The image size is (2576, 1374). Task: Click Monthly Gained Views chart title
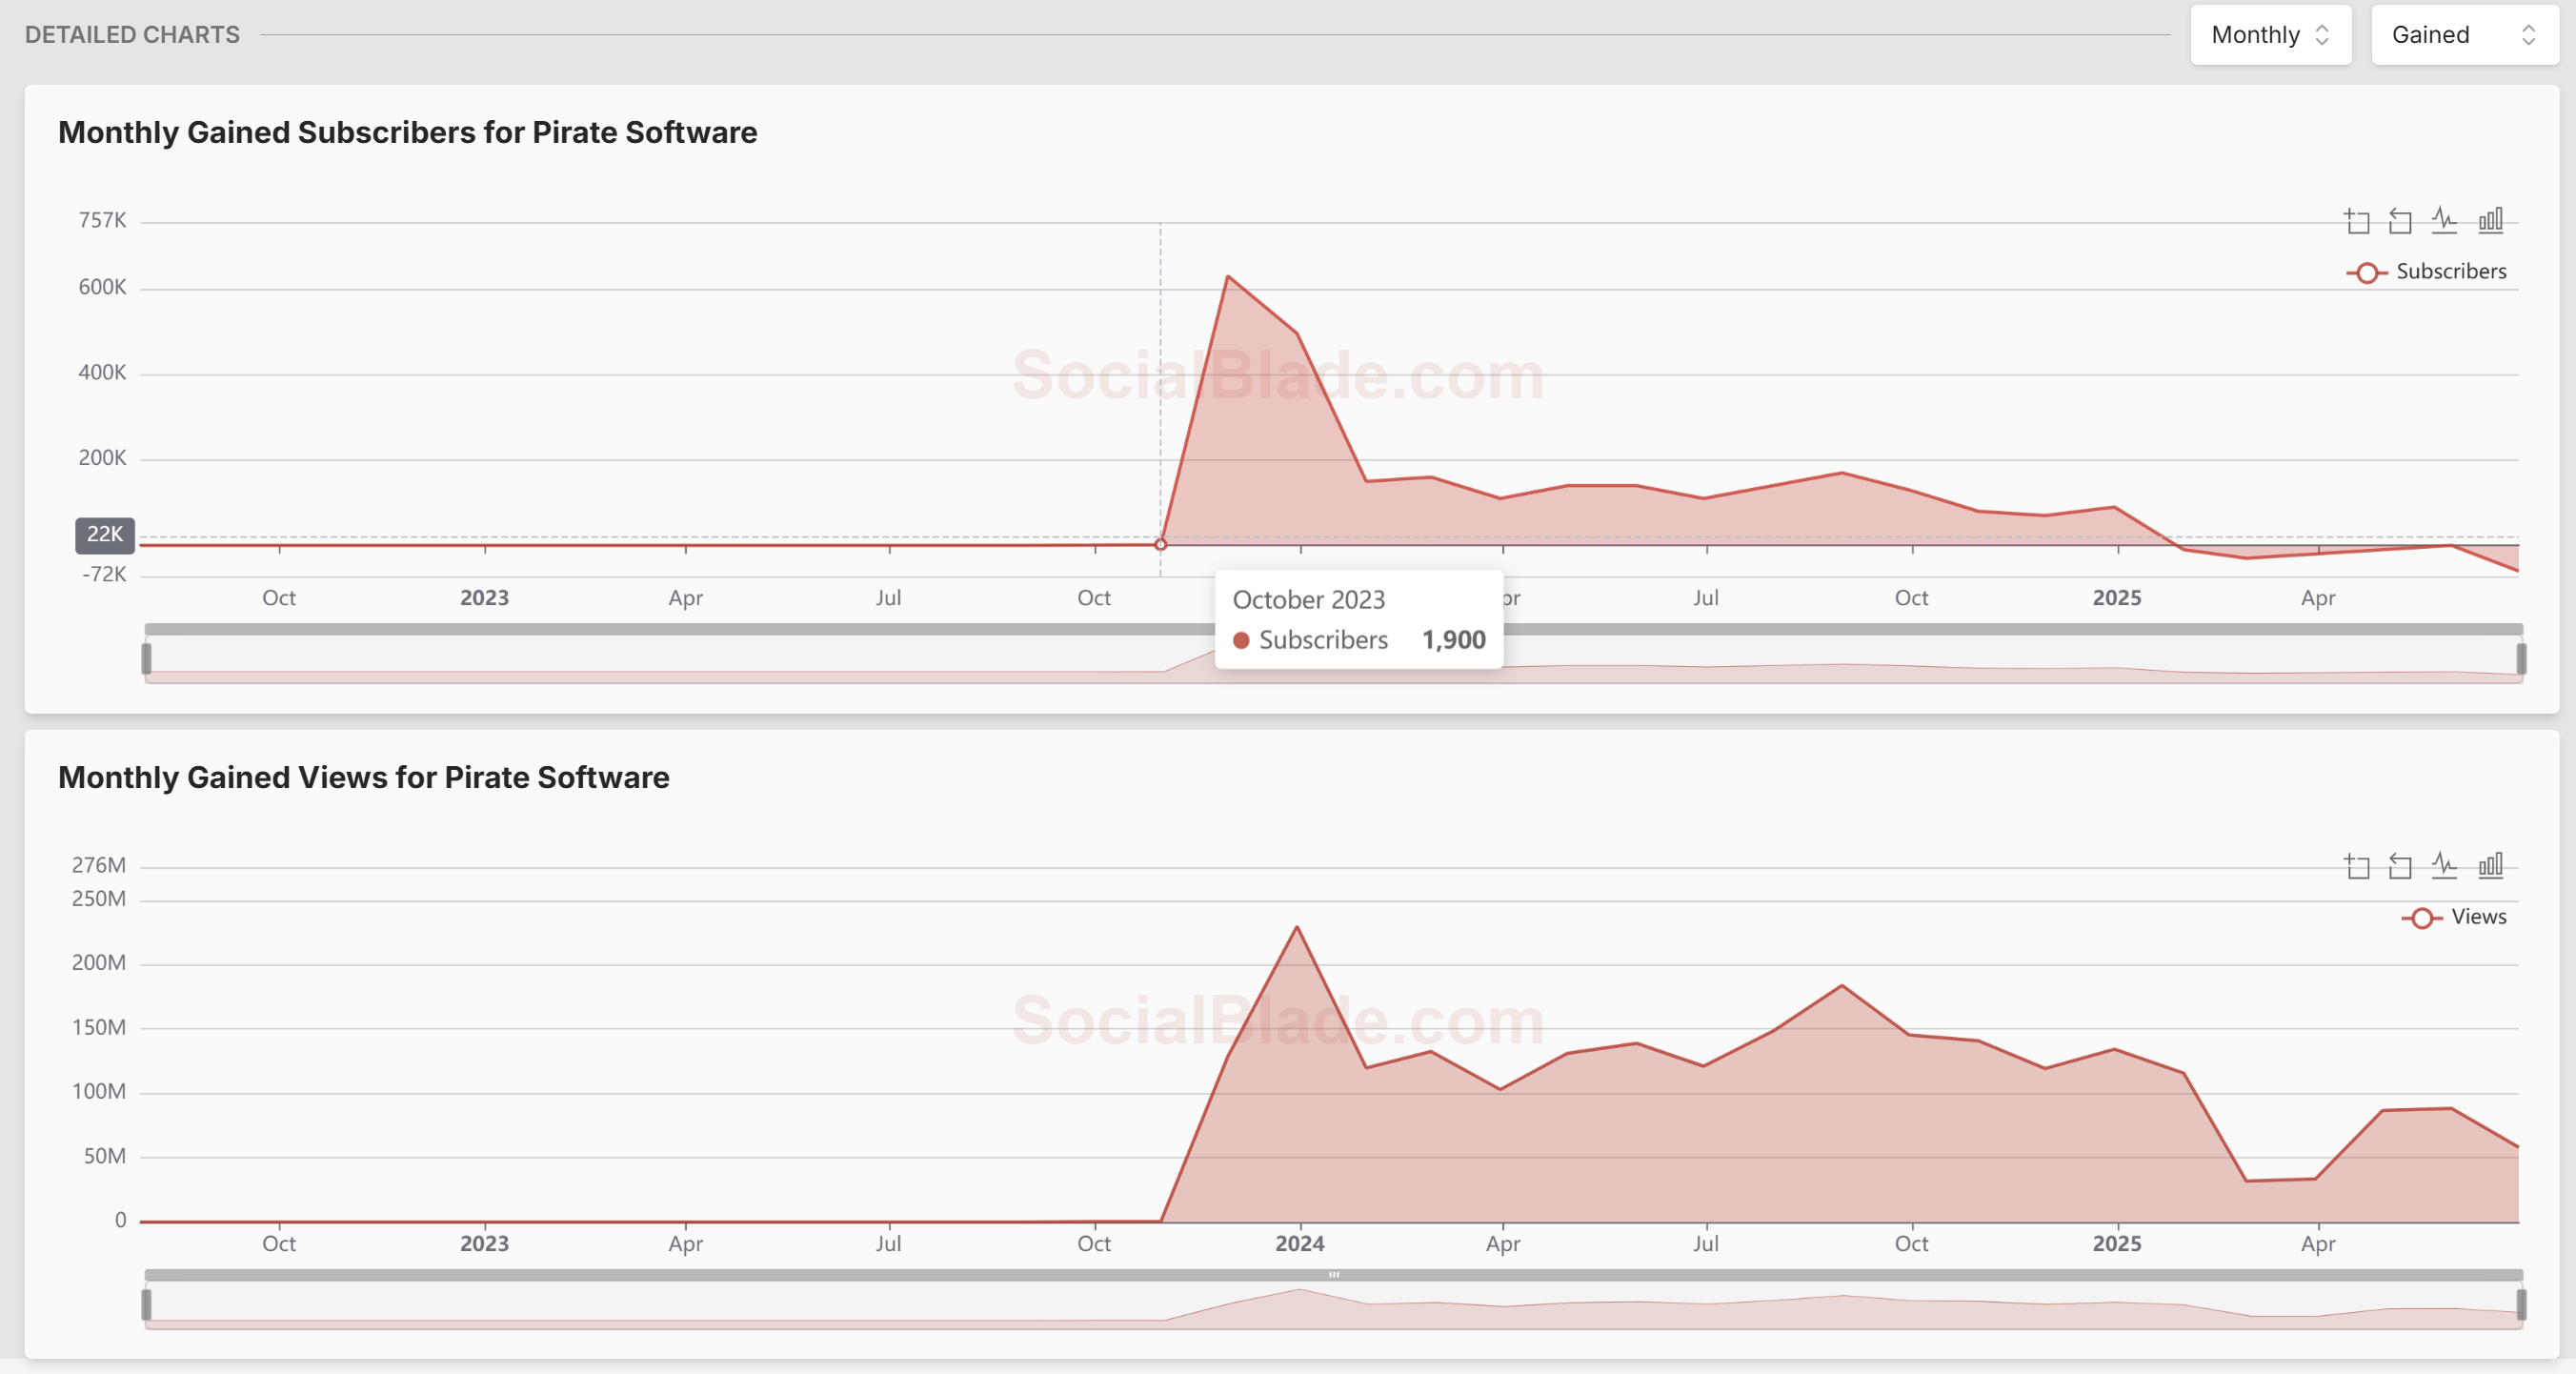[364, 777]
